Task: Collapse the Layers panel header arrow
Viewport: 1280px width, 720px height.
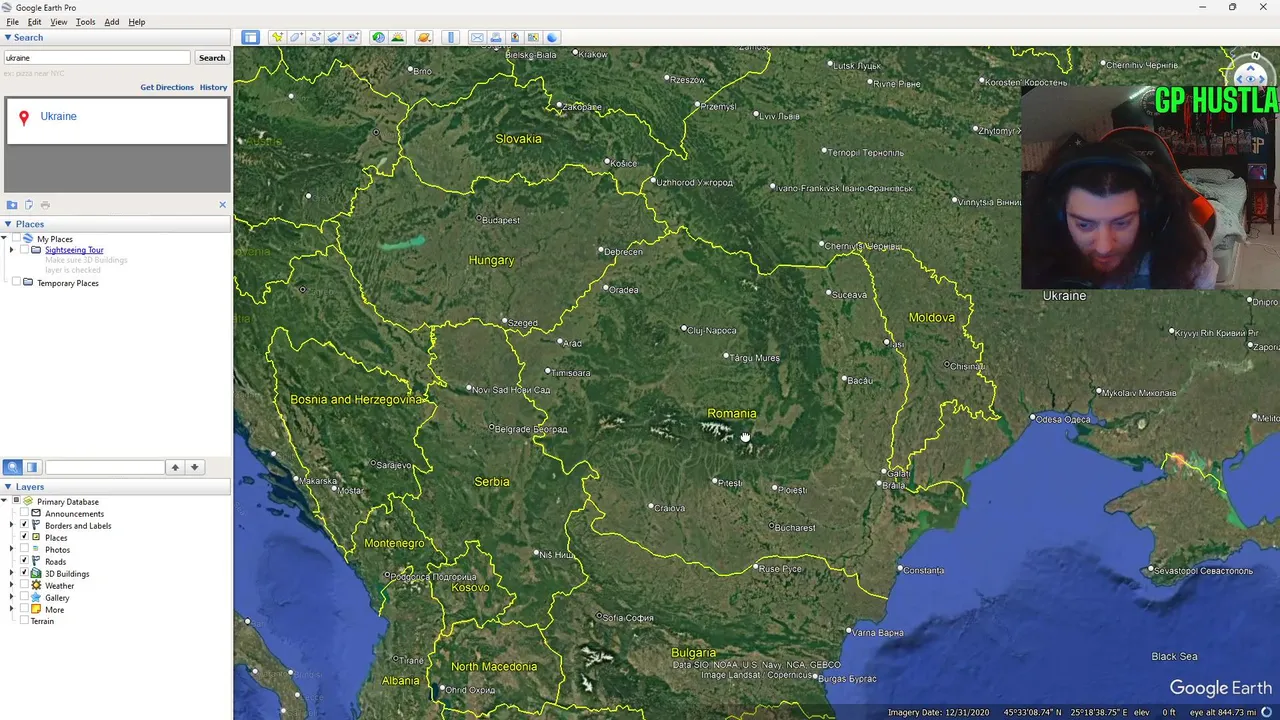Action: 8,487
